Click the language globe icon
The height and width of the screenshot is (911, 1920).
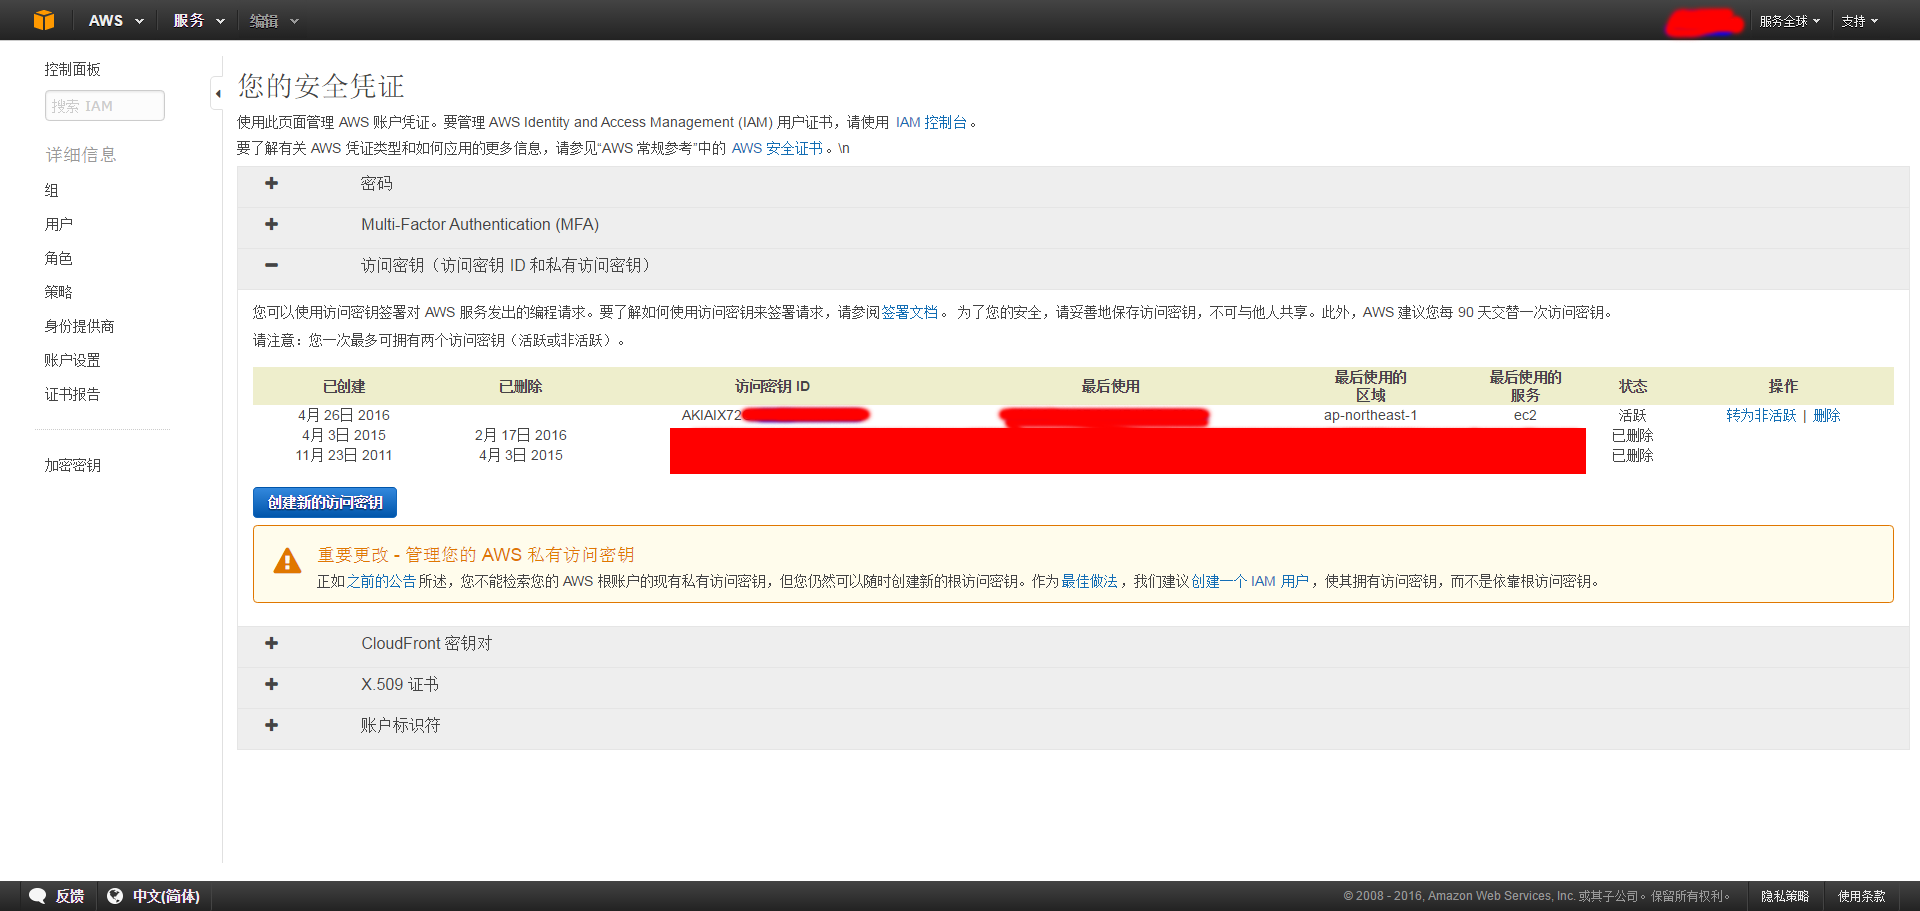click(115, 896)
